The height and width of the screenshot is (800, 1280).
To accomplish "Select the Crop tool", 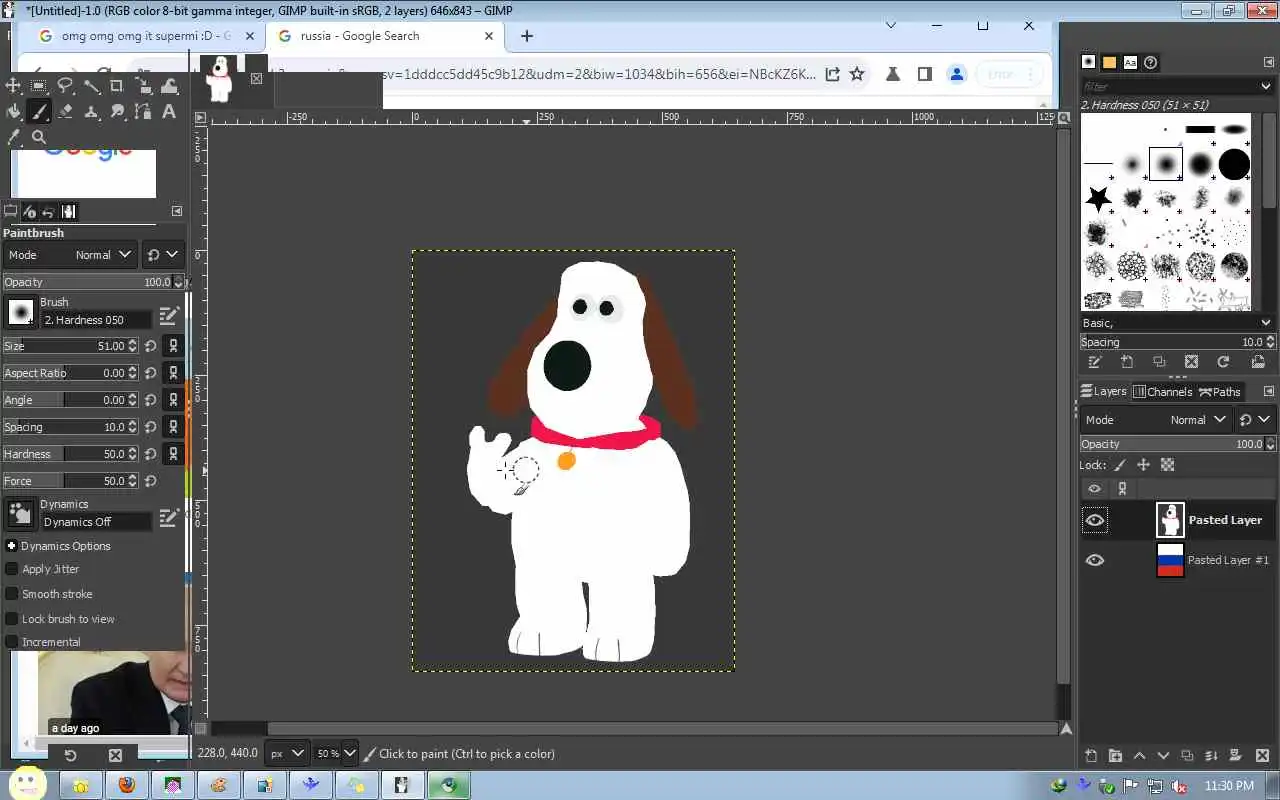I will coord(117,86).
